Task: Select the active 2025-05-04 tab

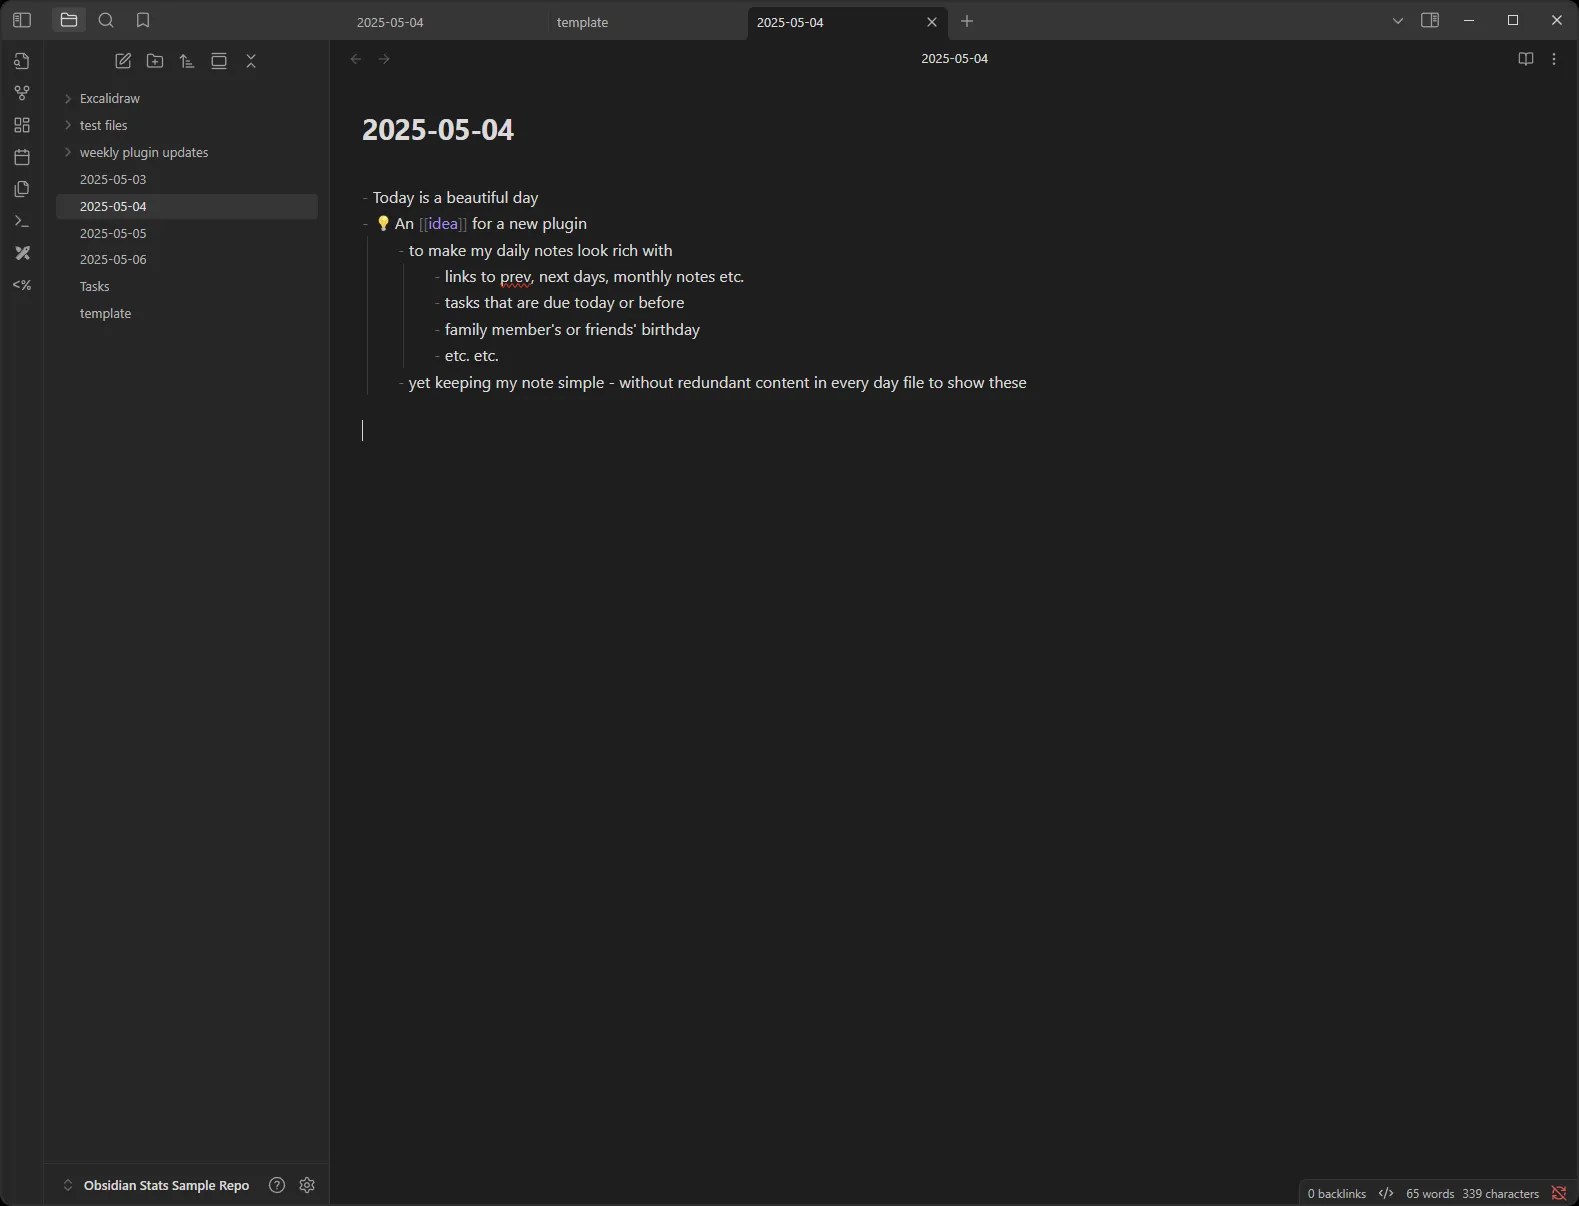Action: click(x=847, y=22)
